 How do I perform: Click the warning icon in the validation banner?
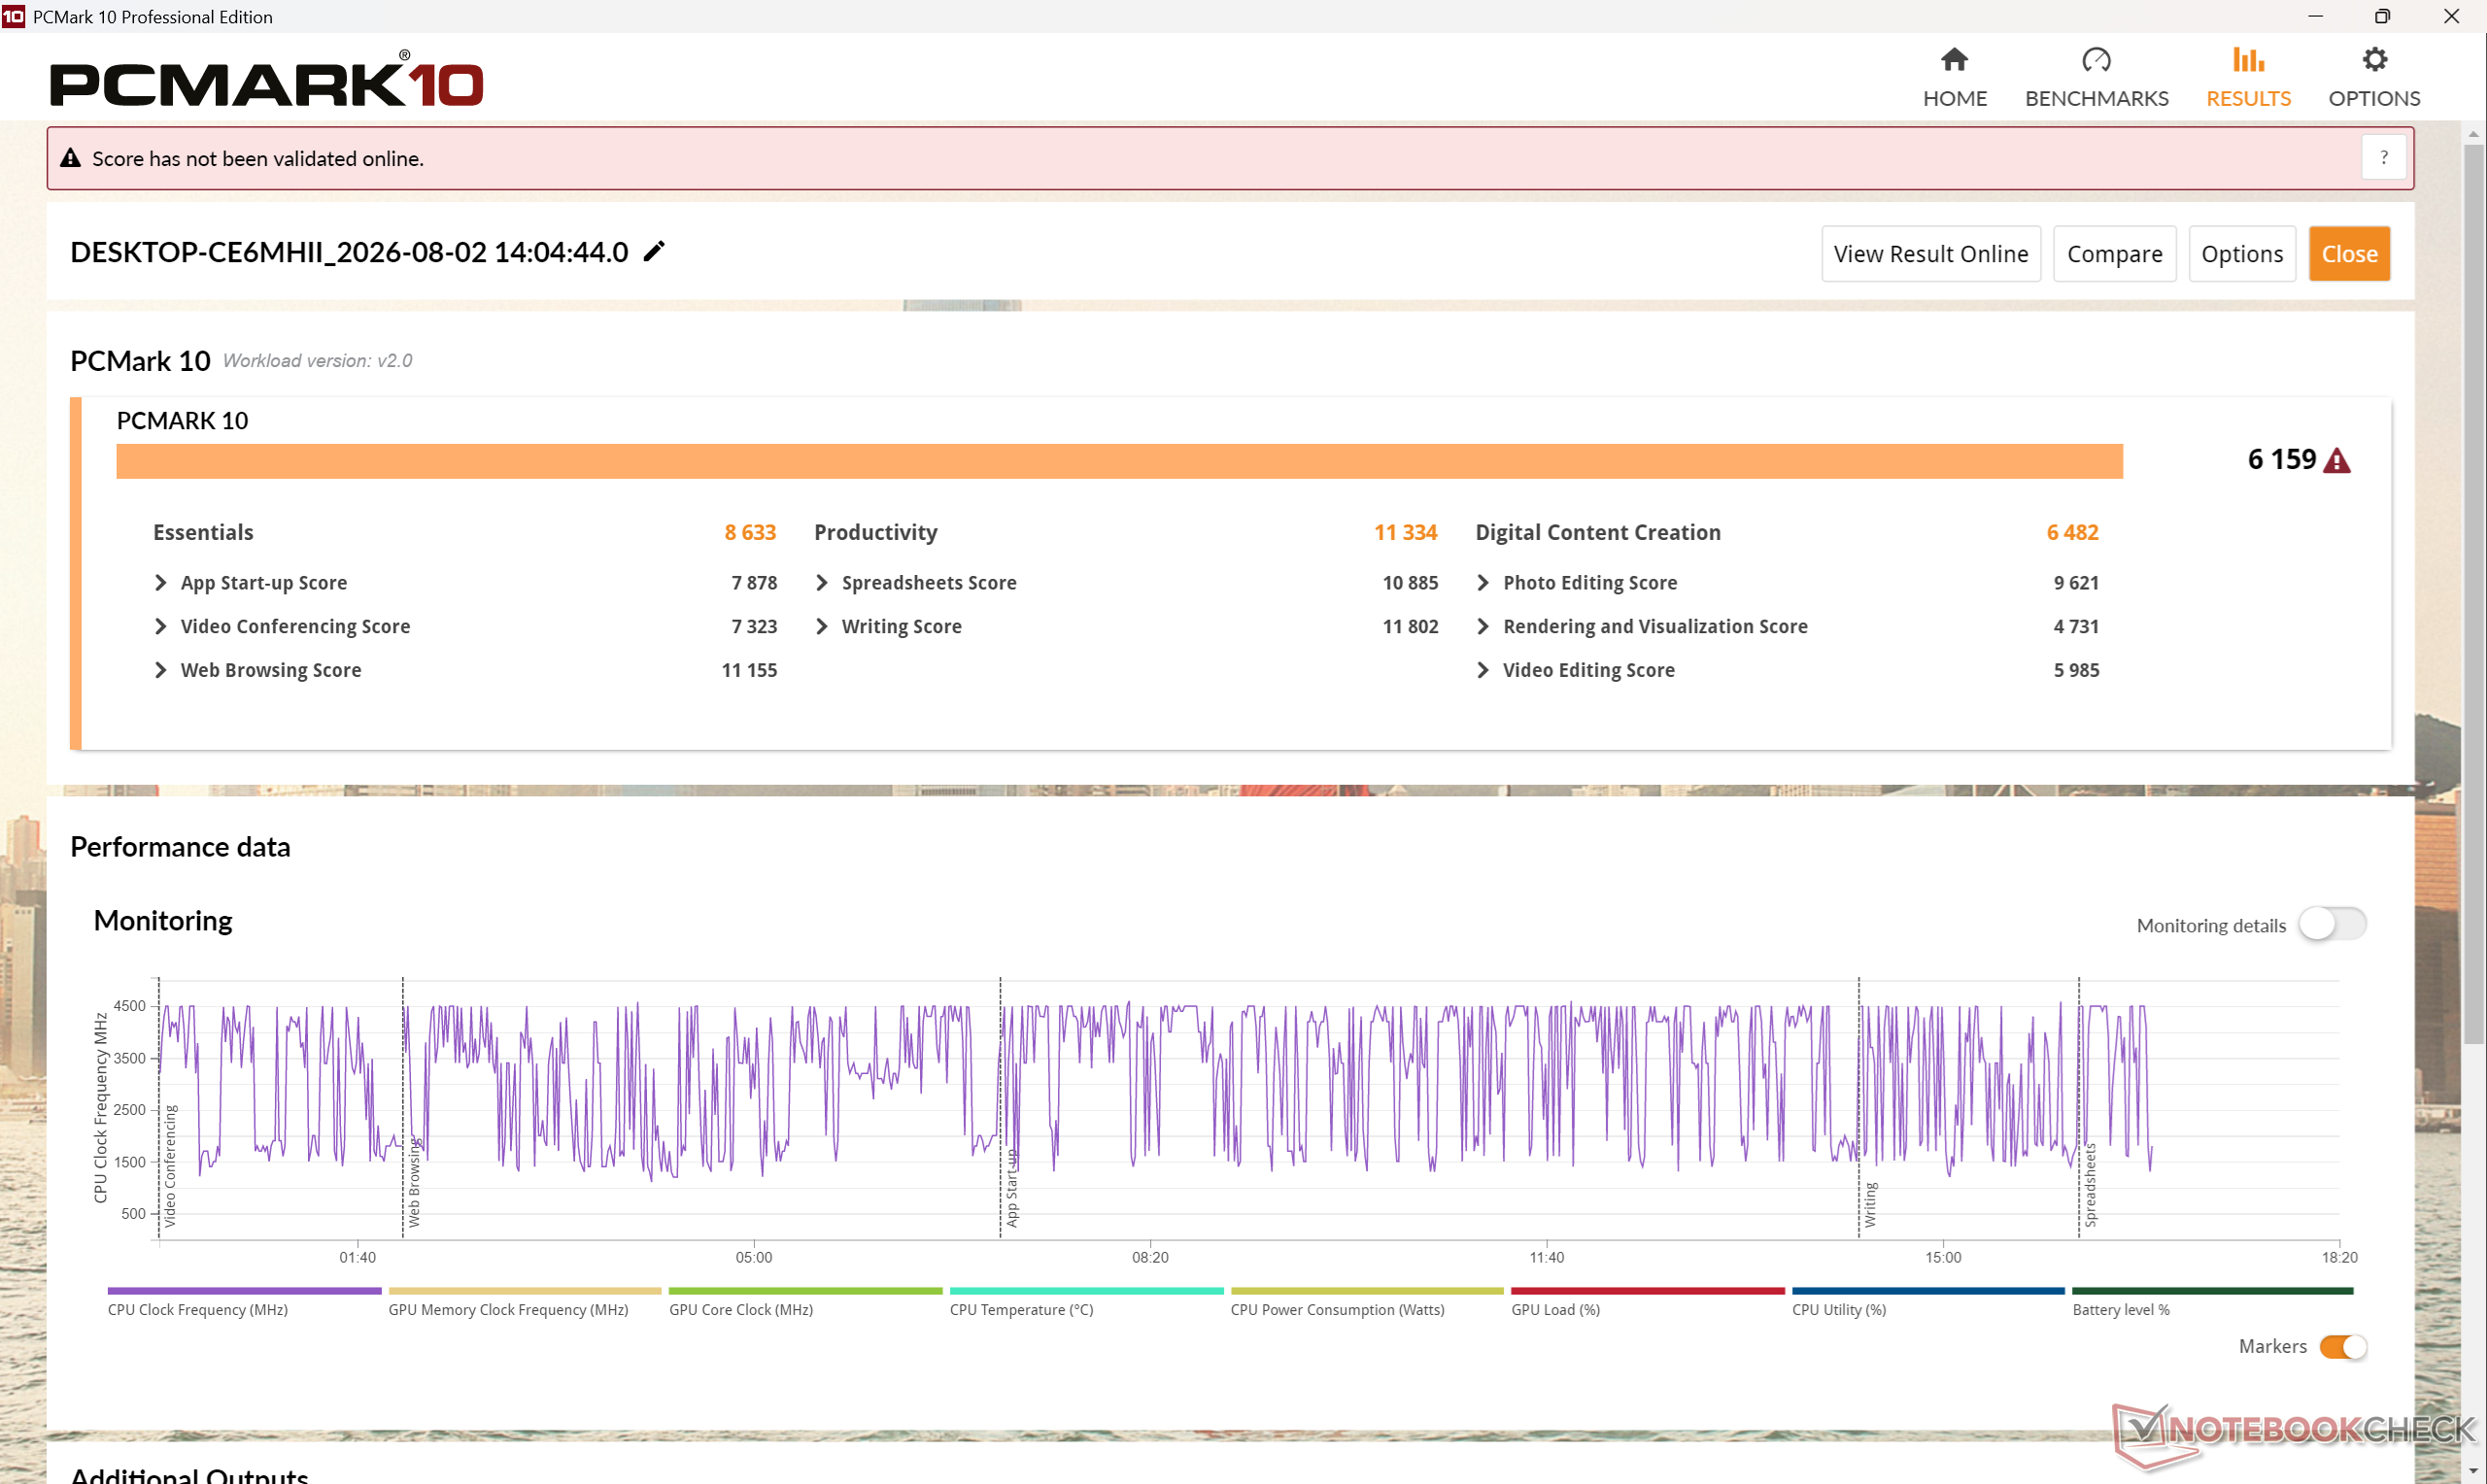[x=70, y=158]
